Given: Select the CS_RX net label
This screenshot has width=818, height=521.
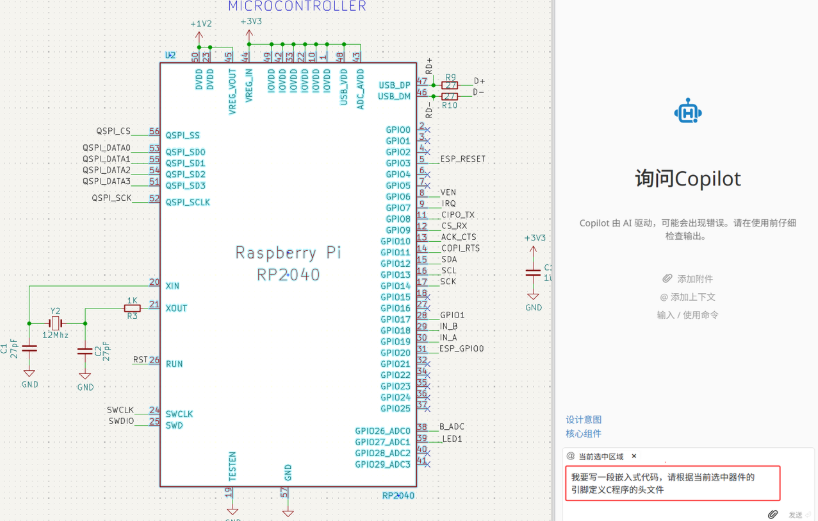Looking at the screenshot, I should [454, 226].
